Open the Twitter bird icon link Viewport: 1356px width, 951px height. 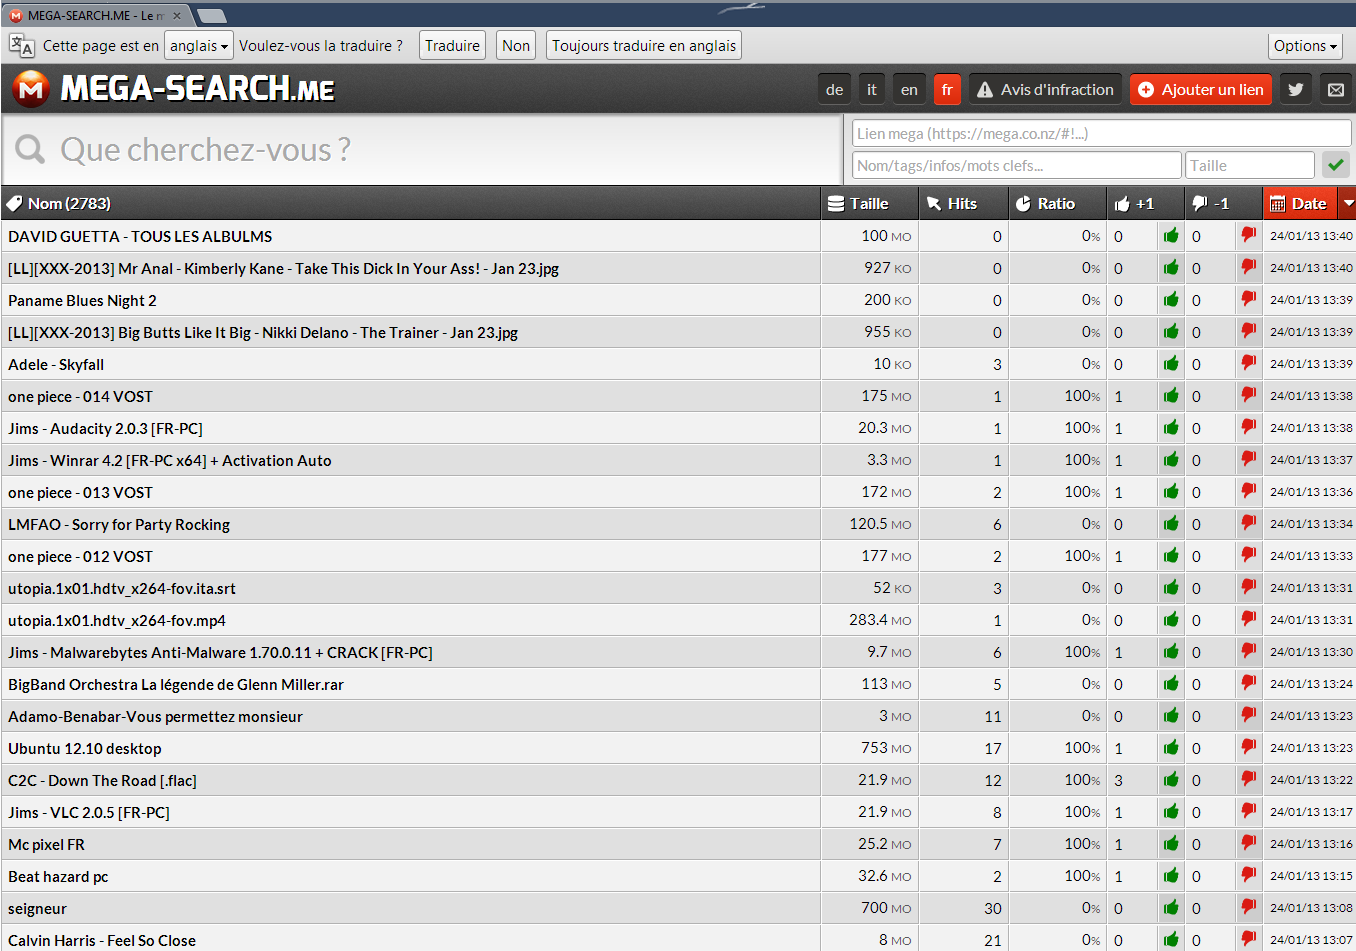point(1295,89)
